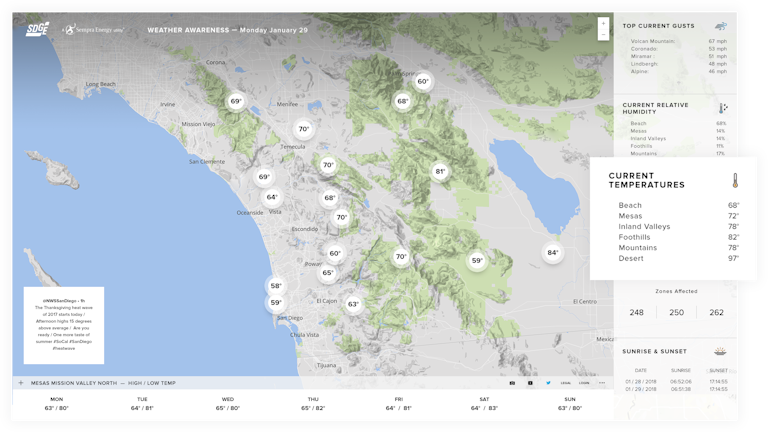Open the three-dot more options menu
The width and height of the screenshot is (768, 432).
(x=602, y=382)
